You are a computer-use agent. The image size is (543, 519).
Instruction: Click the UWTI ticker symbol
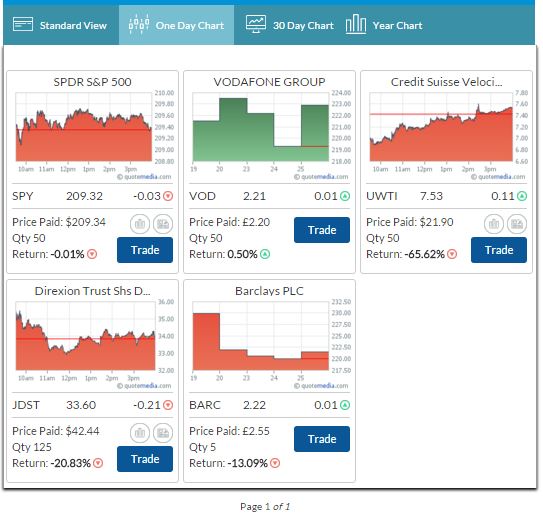point(382,196)
